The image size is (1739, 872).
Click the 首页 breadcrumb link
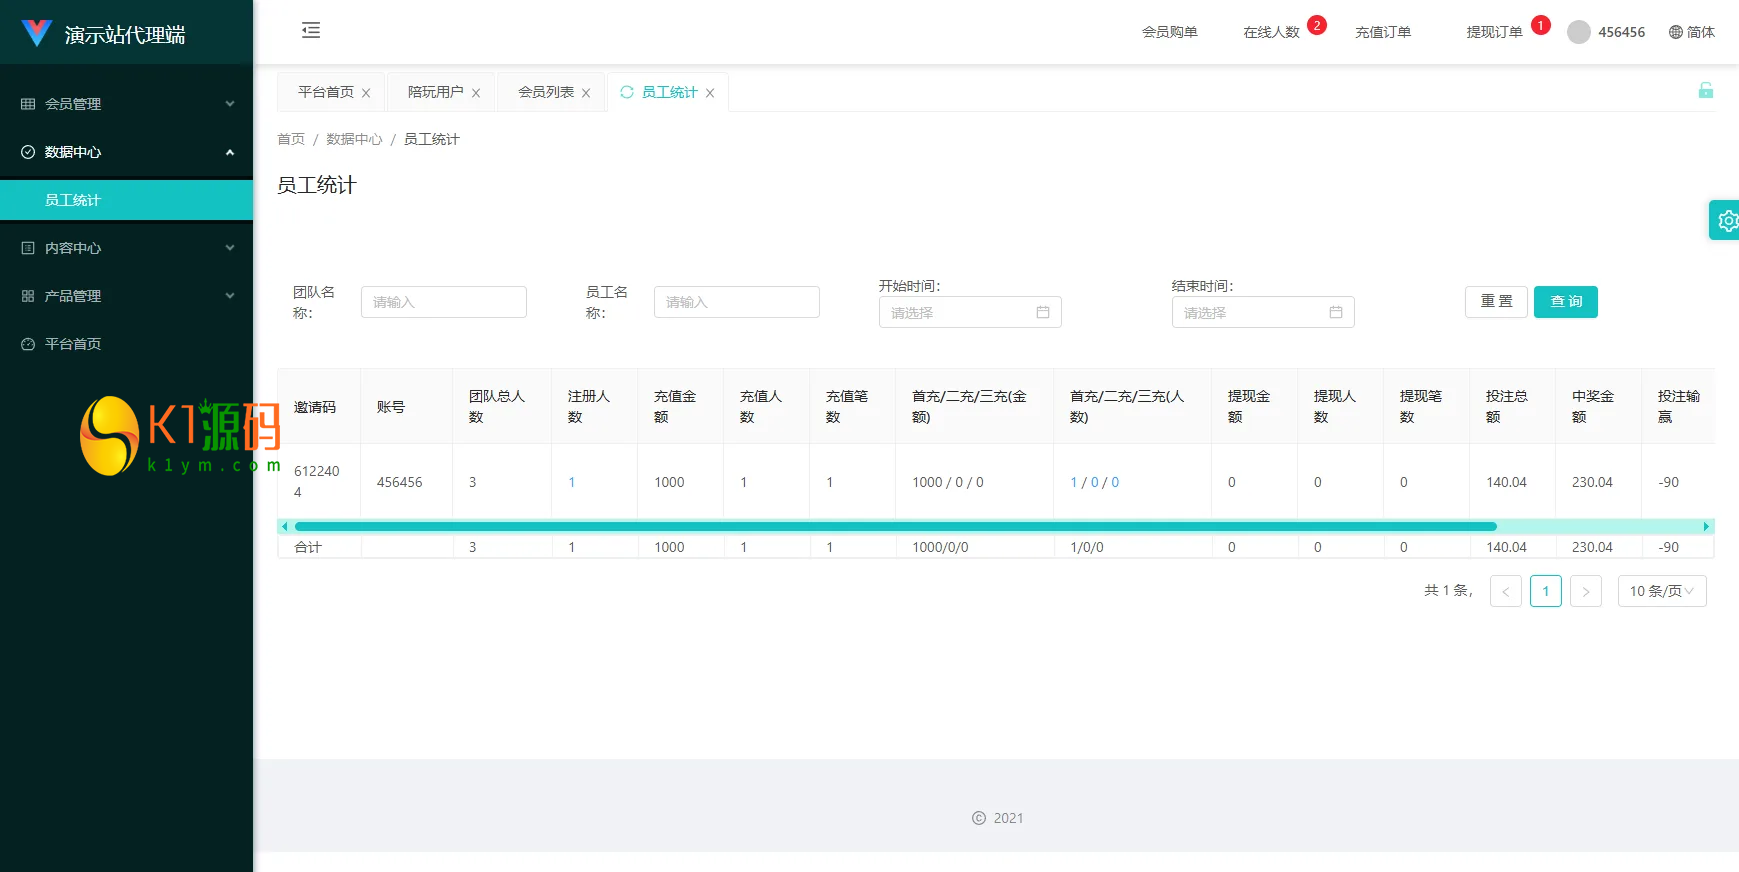pos(291,139)
